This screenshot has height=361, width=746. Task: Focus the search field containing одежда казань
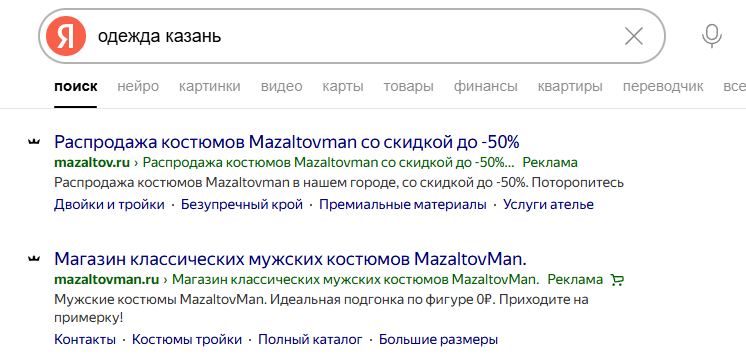(352, 36)
